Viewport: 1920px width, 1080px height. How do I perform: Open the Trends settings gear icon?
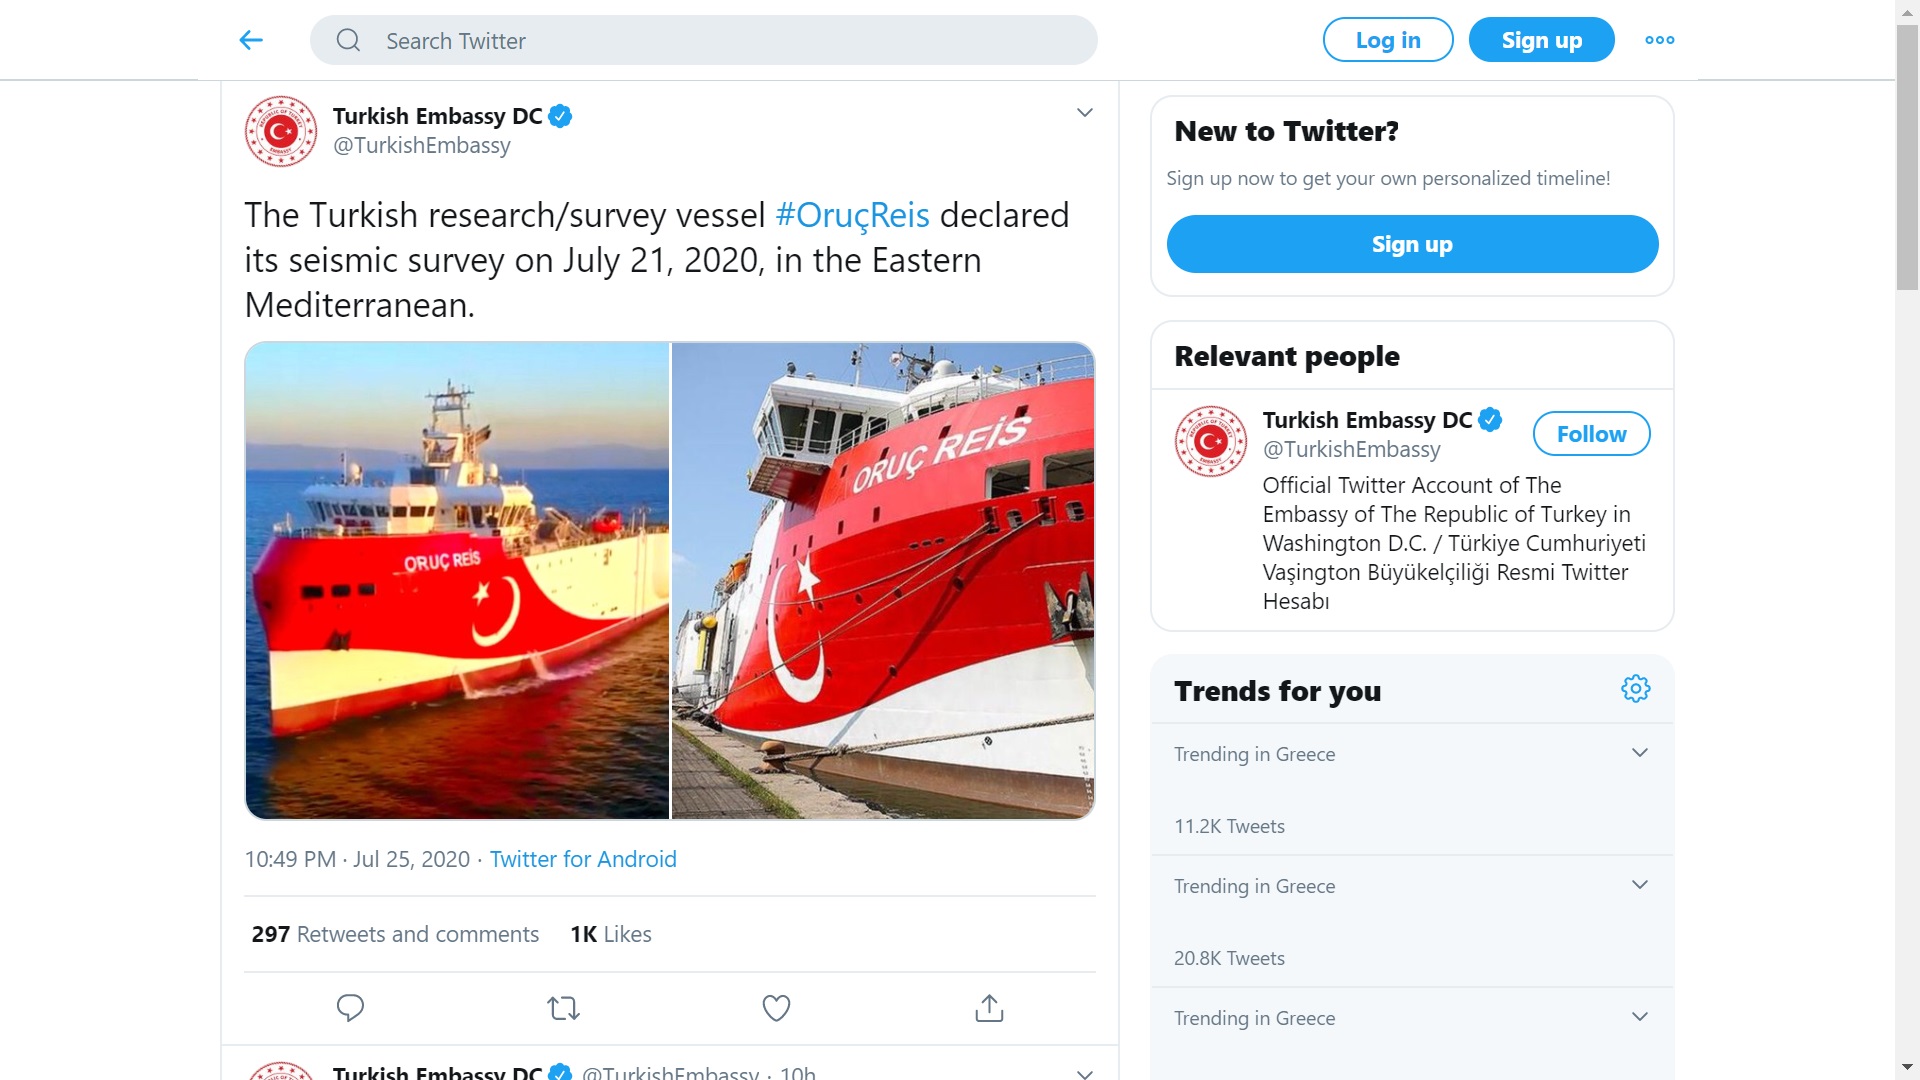tap(1636, 689)
